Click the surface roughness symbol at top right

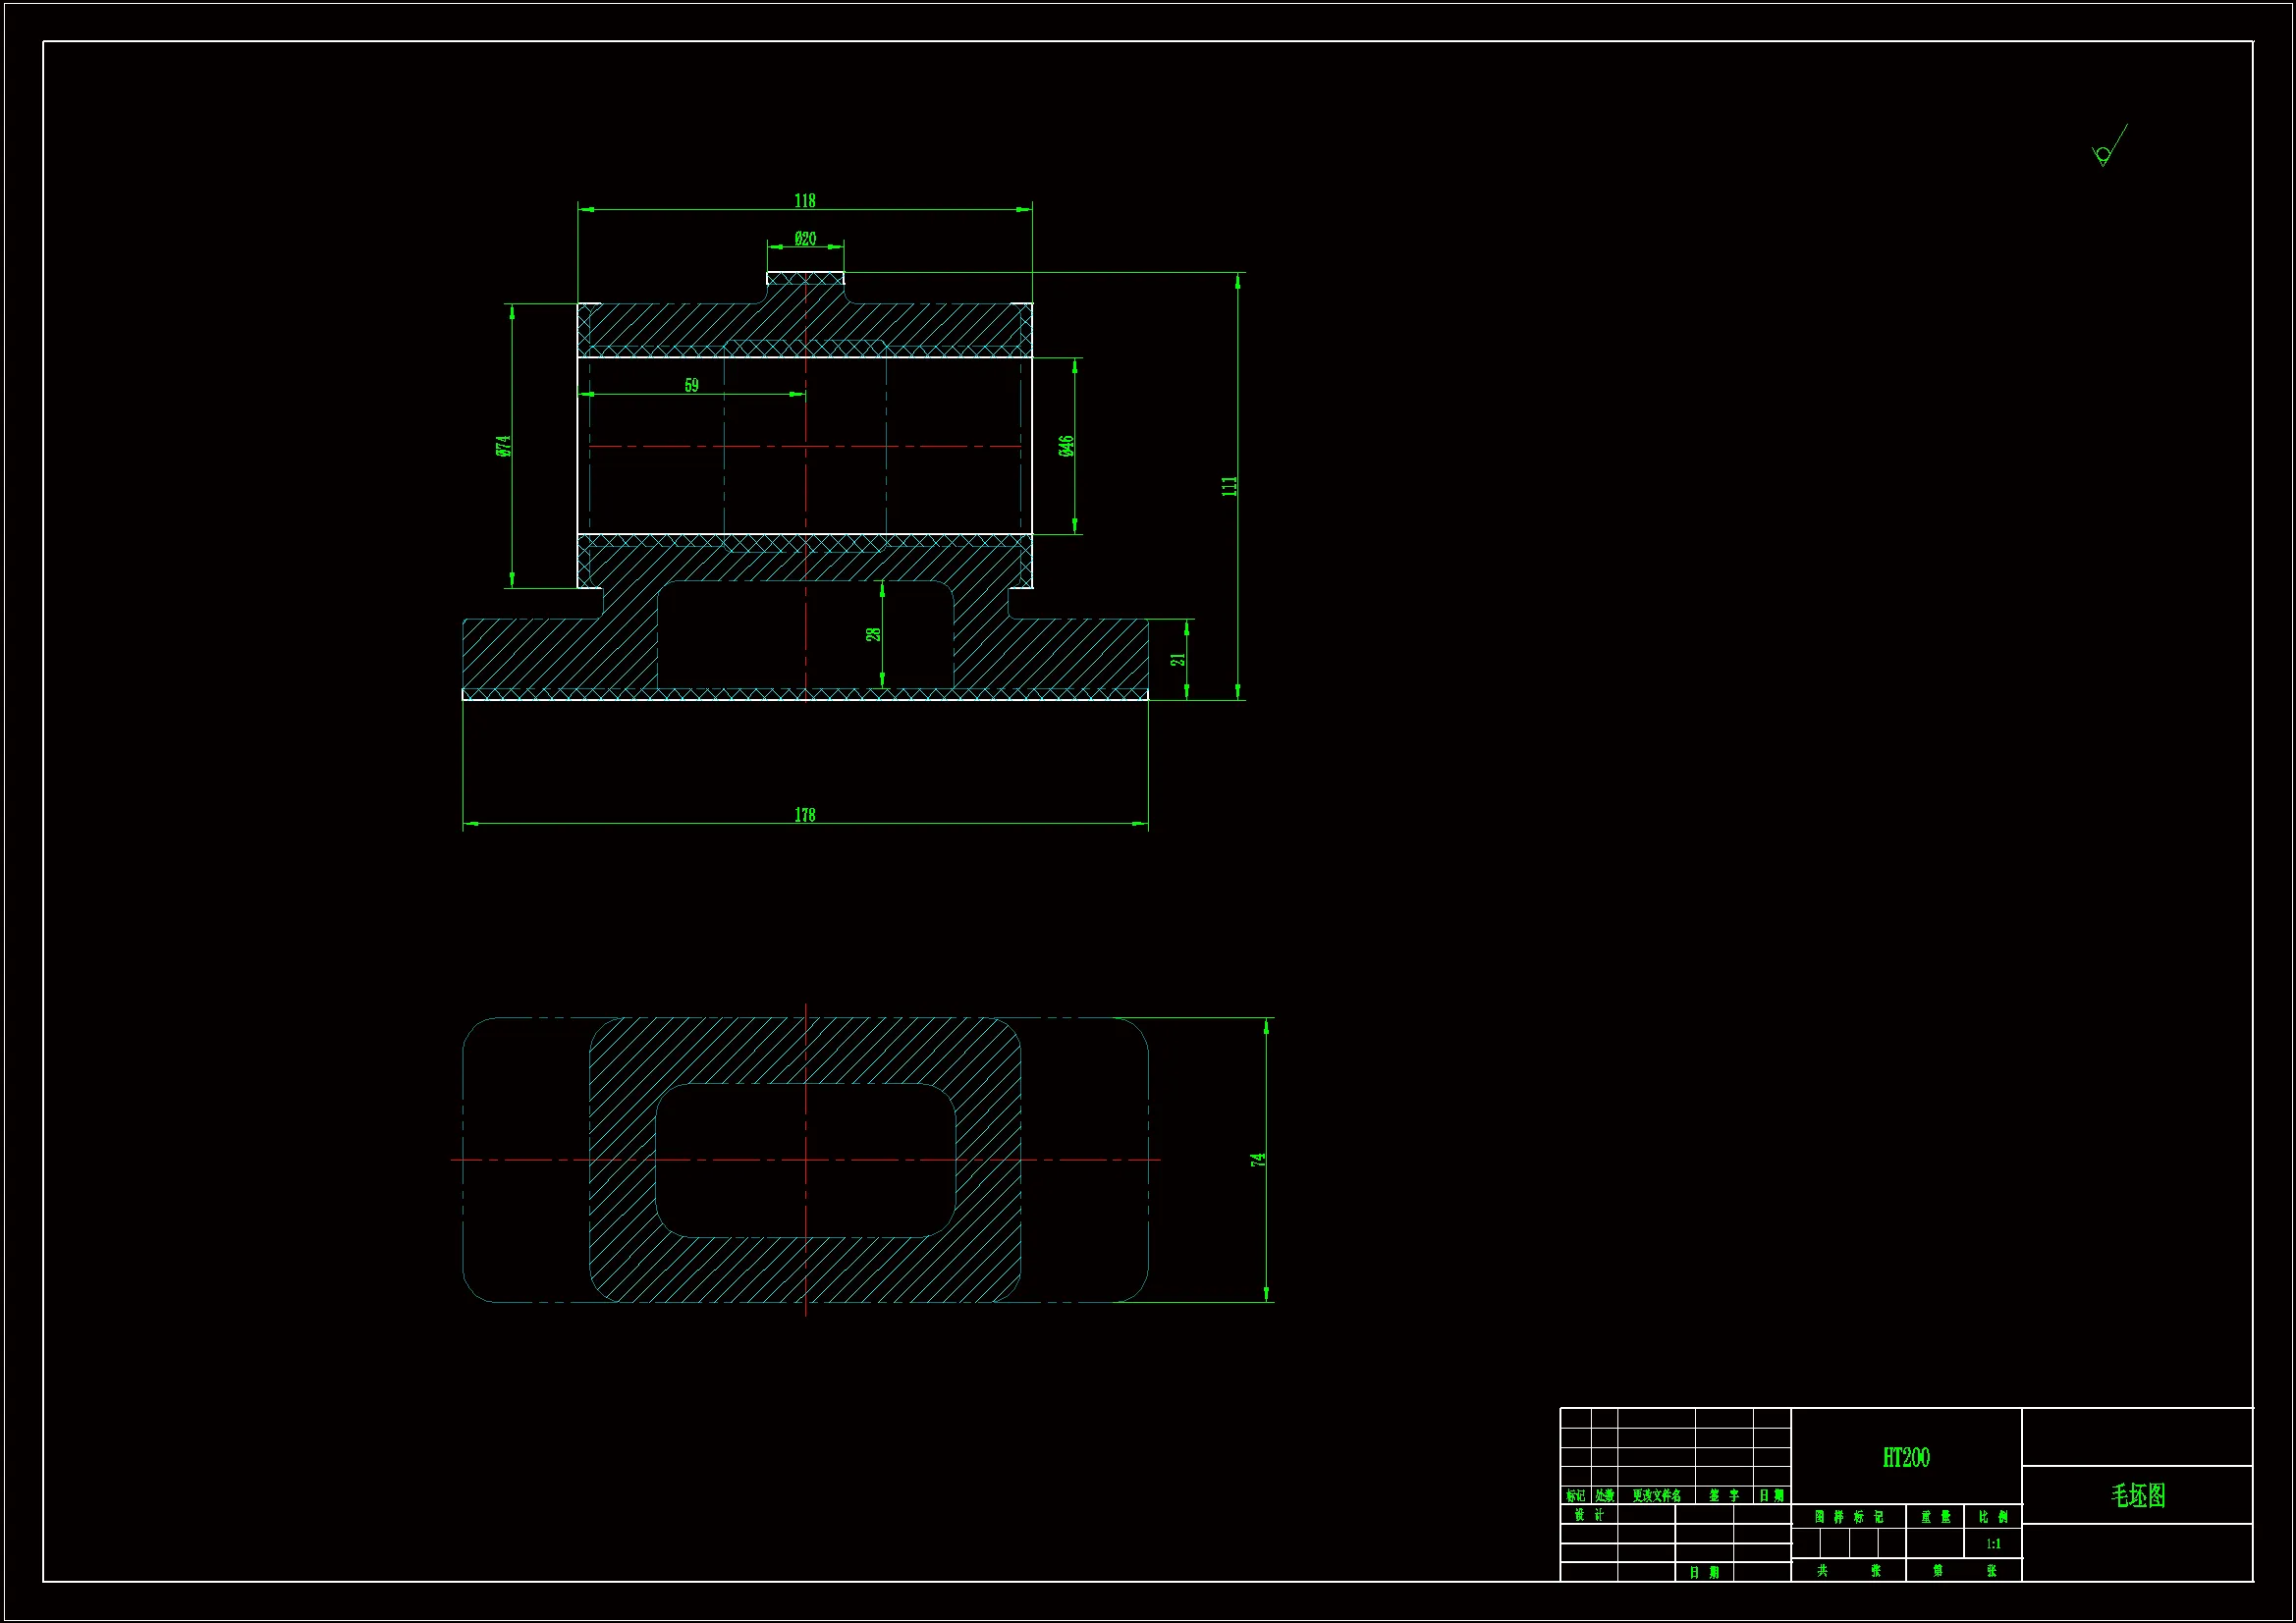2106,150
